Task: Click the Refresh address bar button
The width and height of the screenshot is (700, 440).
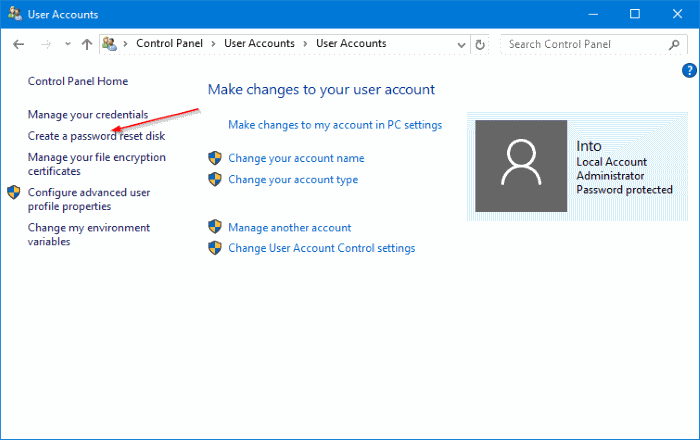Action: point(481,44)
